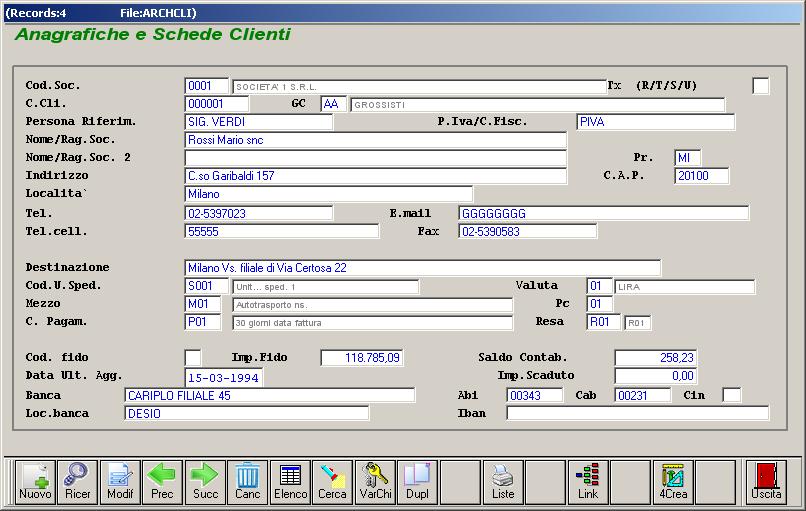Click the Data Ult. Agg. date field
The height and width of the screenshot is (511, 806).
(x=224, y=378)
